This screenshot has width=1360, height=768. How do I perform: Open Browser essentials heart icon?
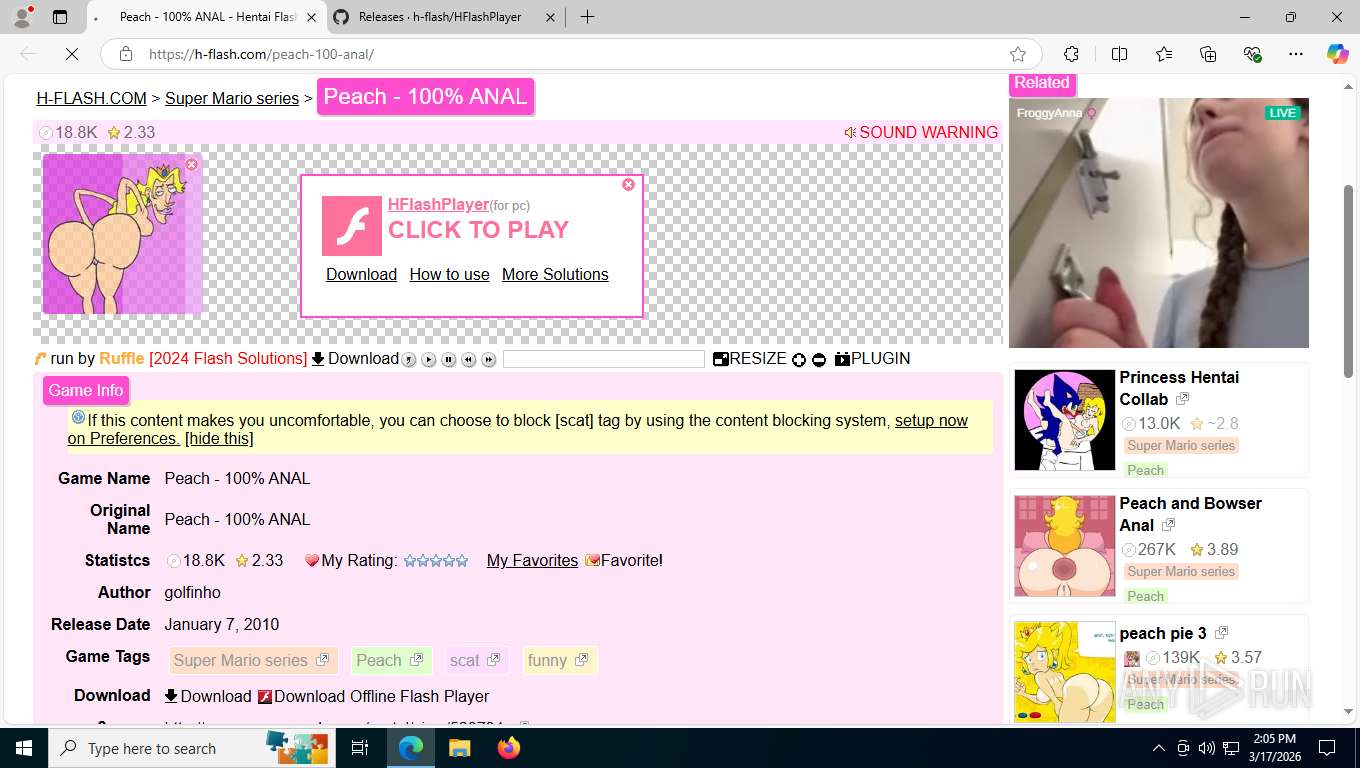(1252, 54)
